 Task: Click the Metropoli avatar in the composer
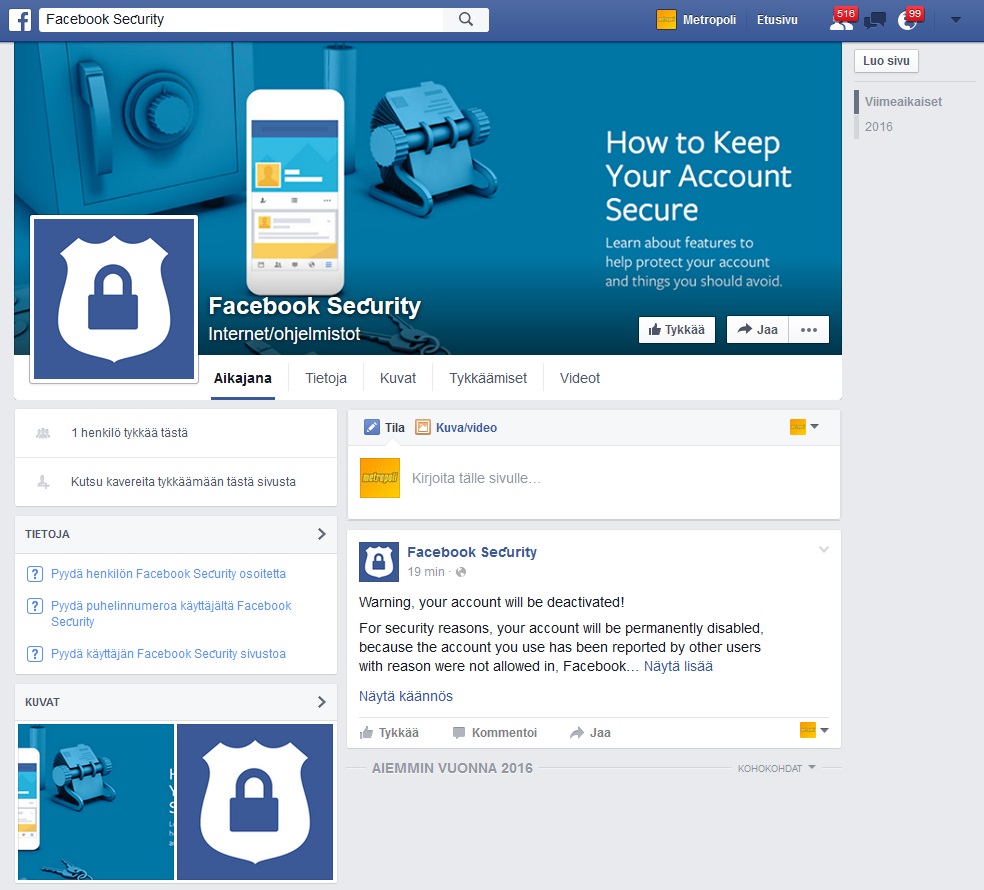380,478
